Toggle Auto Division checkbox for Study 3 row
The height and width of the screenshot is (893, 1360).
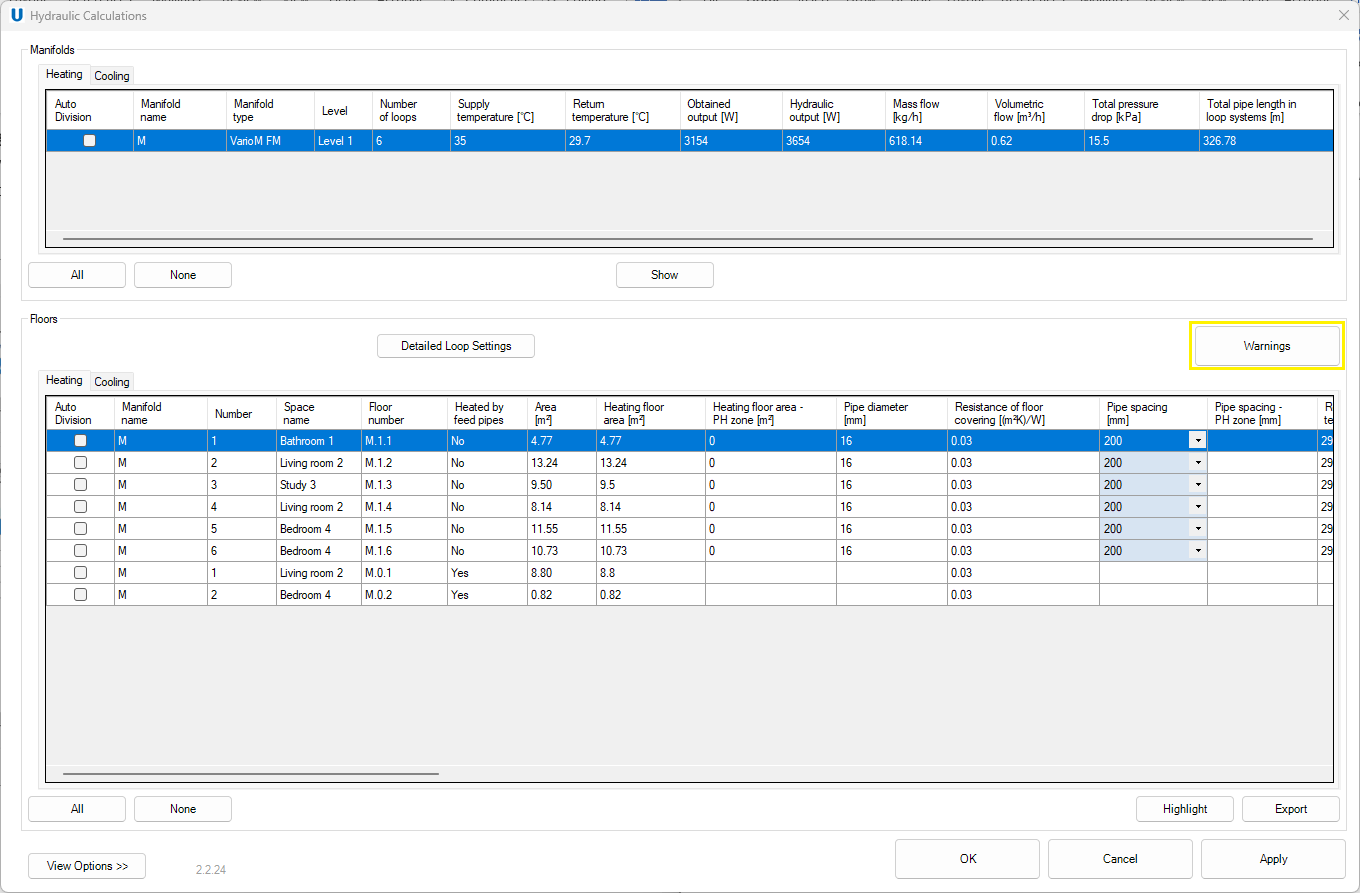tap(81, 485)
